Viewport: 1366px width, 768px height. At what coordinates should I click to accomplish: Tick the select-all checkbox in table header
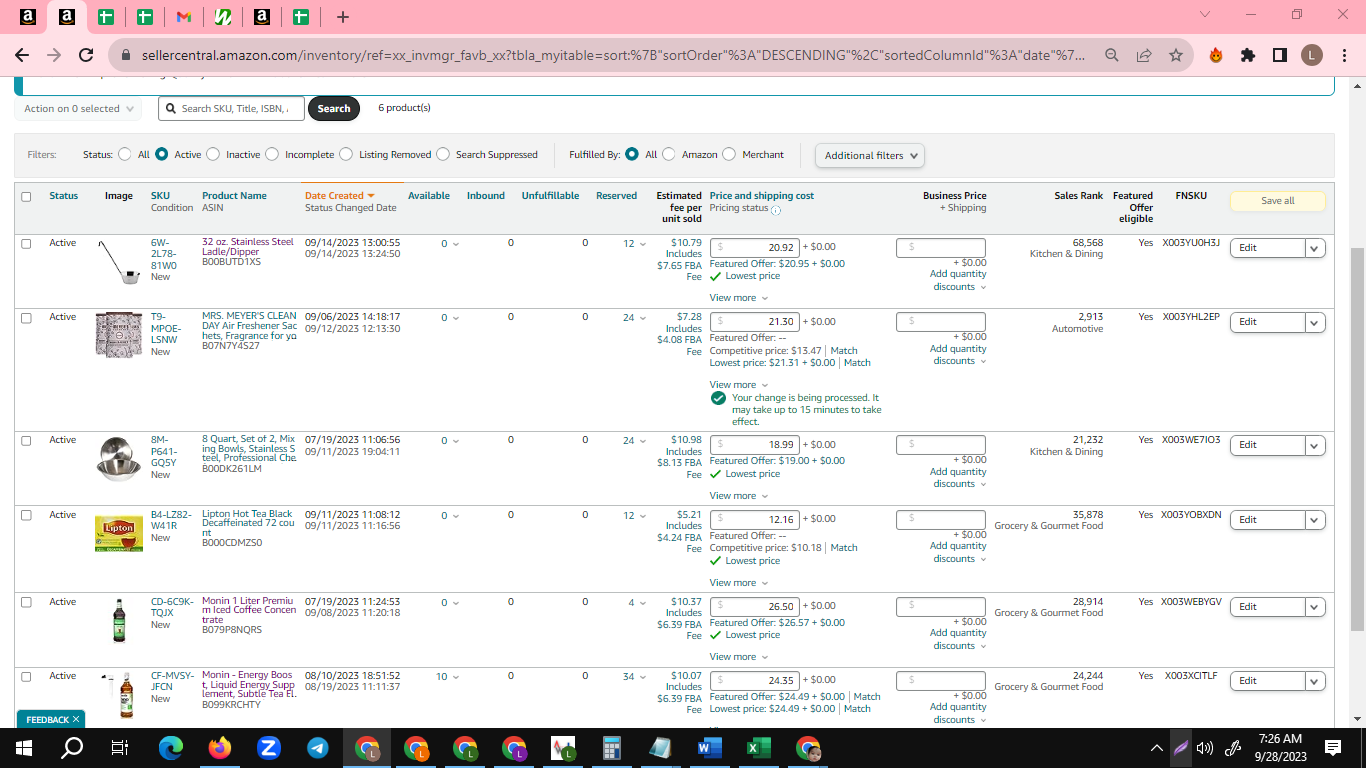(x=26, y=197)
